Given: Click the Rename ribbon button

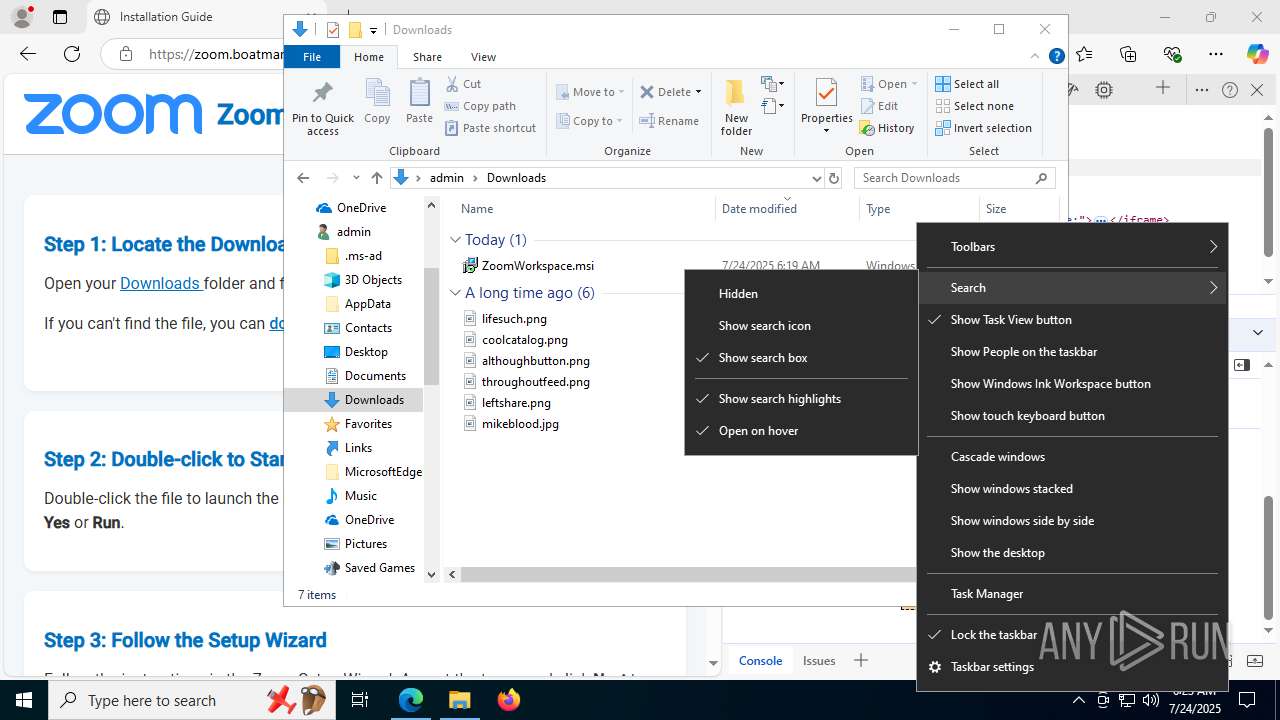Looking at the screenshot, I should coord(669,121).
